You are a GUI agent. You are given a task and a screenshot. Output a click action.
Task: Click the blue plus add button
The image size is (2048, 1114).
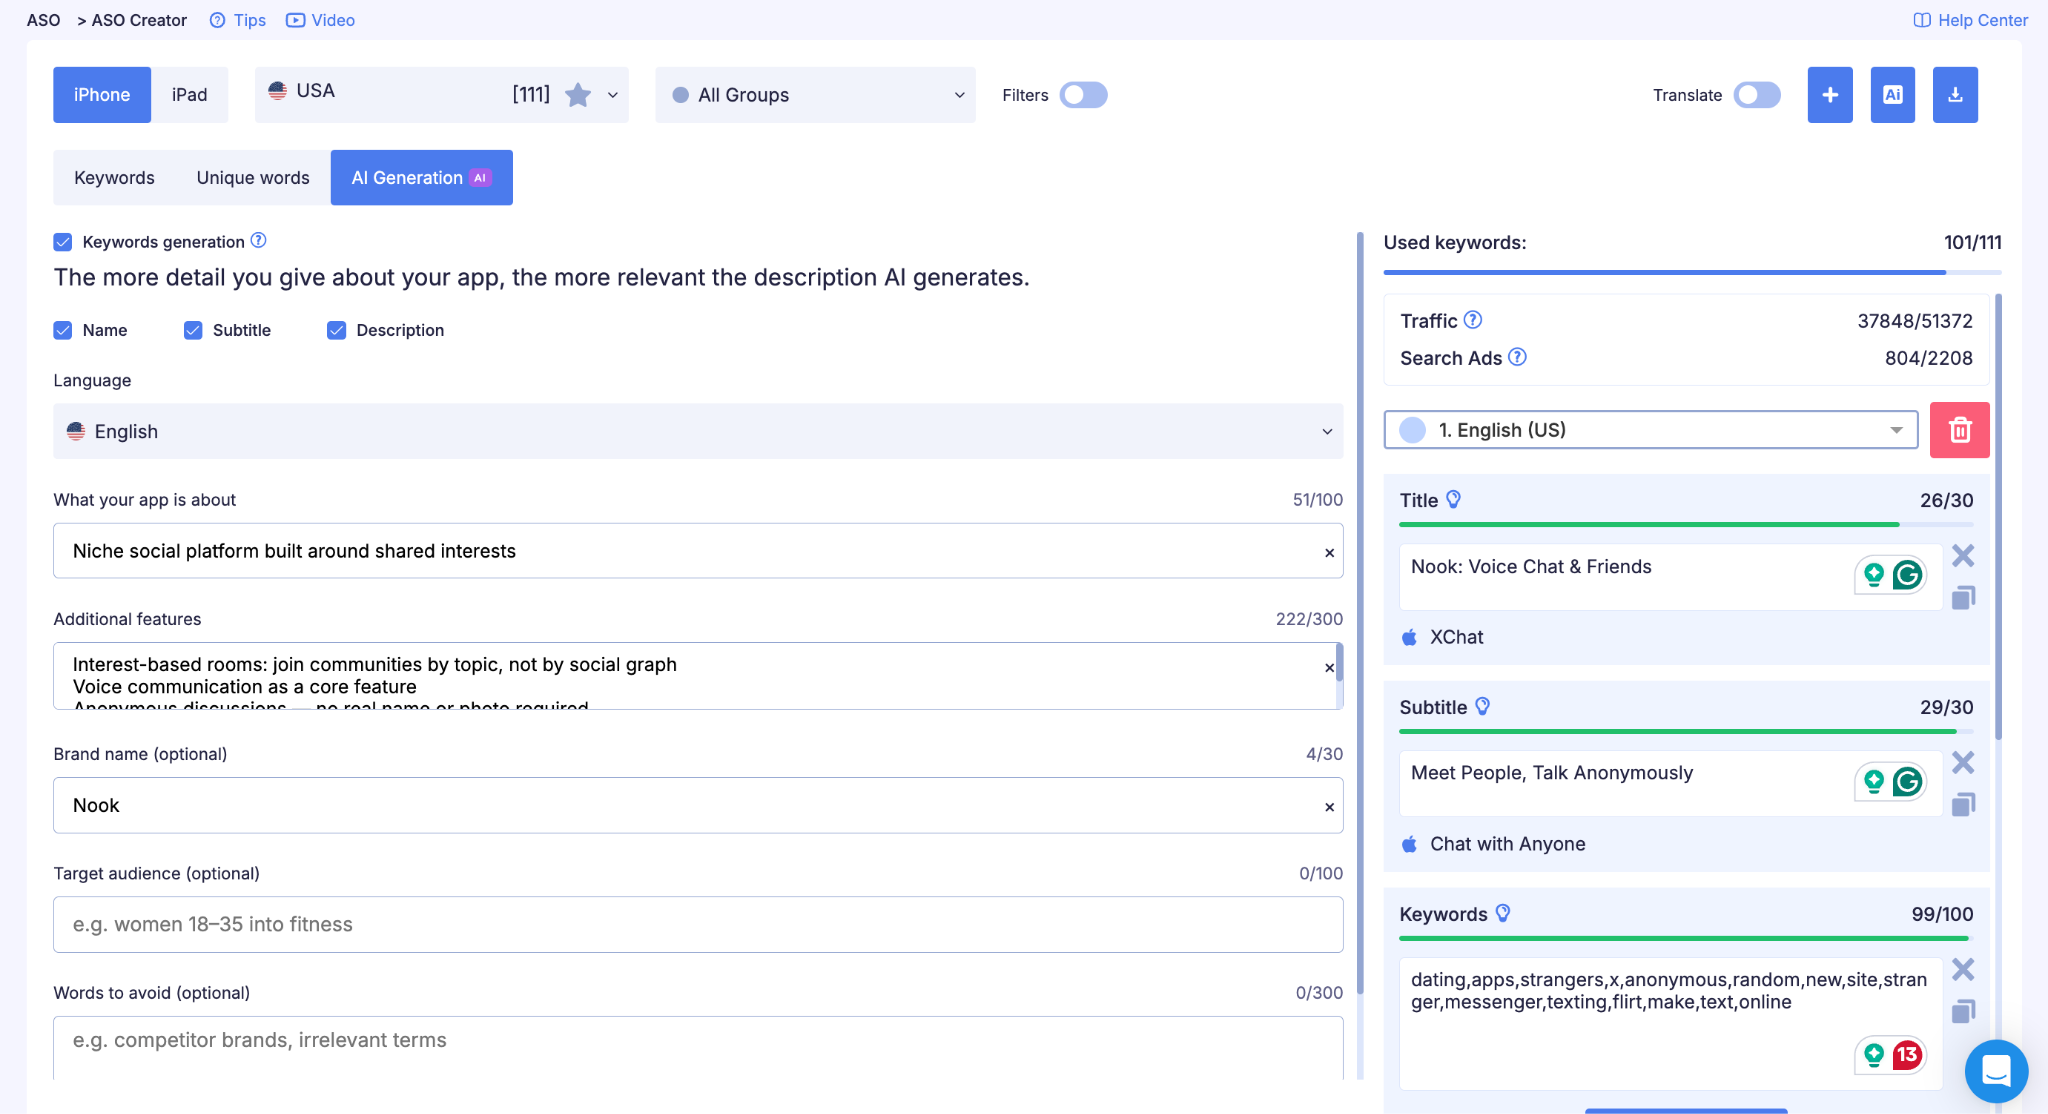click(1830, 95)
